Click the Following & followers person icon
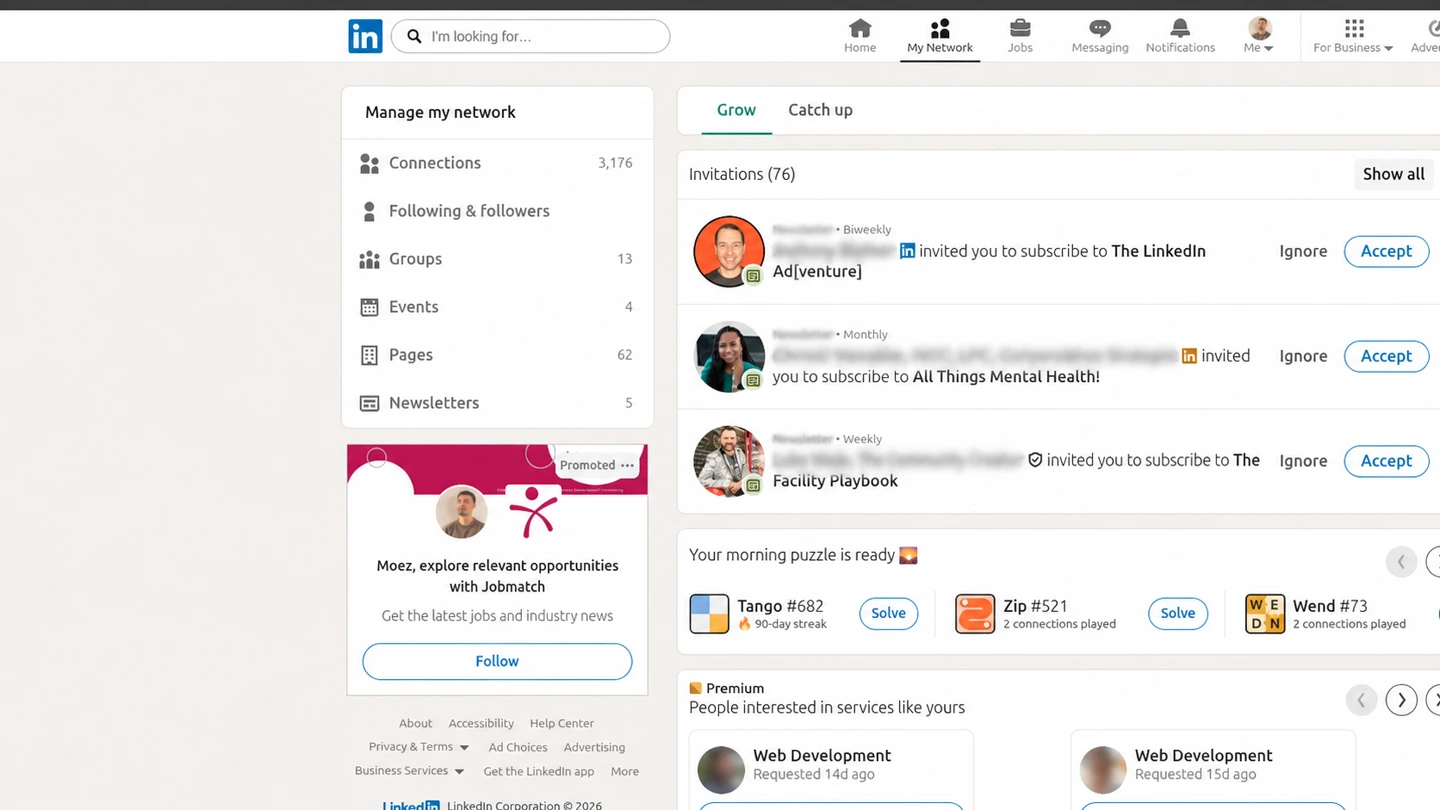The width and height of the screenshot is (1440, 810). [x=369, y=211]
